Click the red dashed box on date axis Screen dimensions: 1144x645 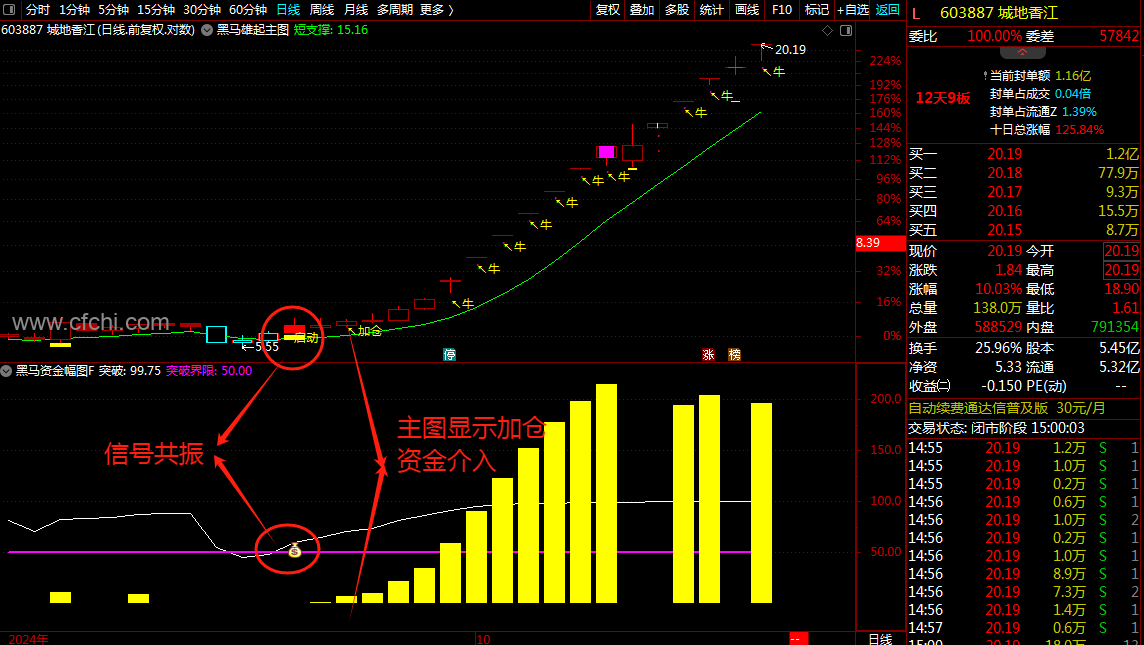(798, 638)
